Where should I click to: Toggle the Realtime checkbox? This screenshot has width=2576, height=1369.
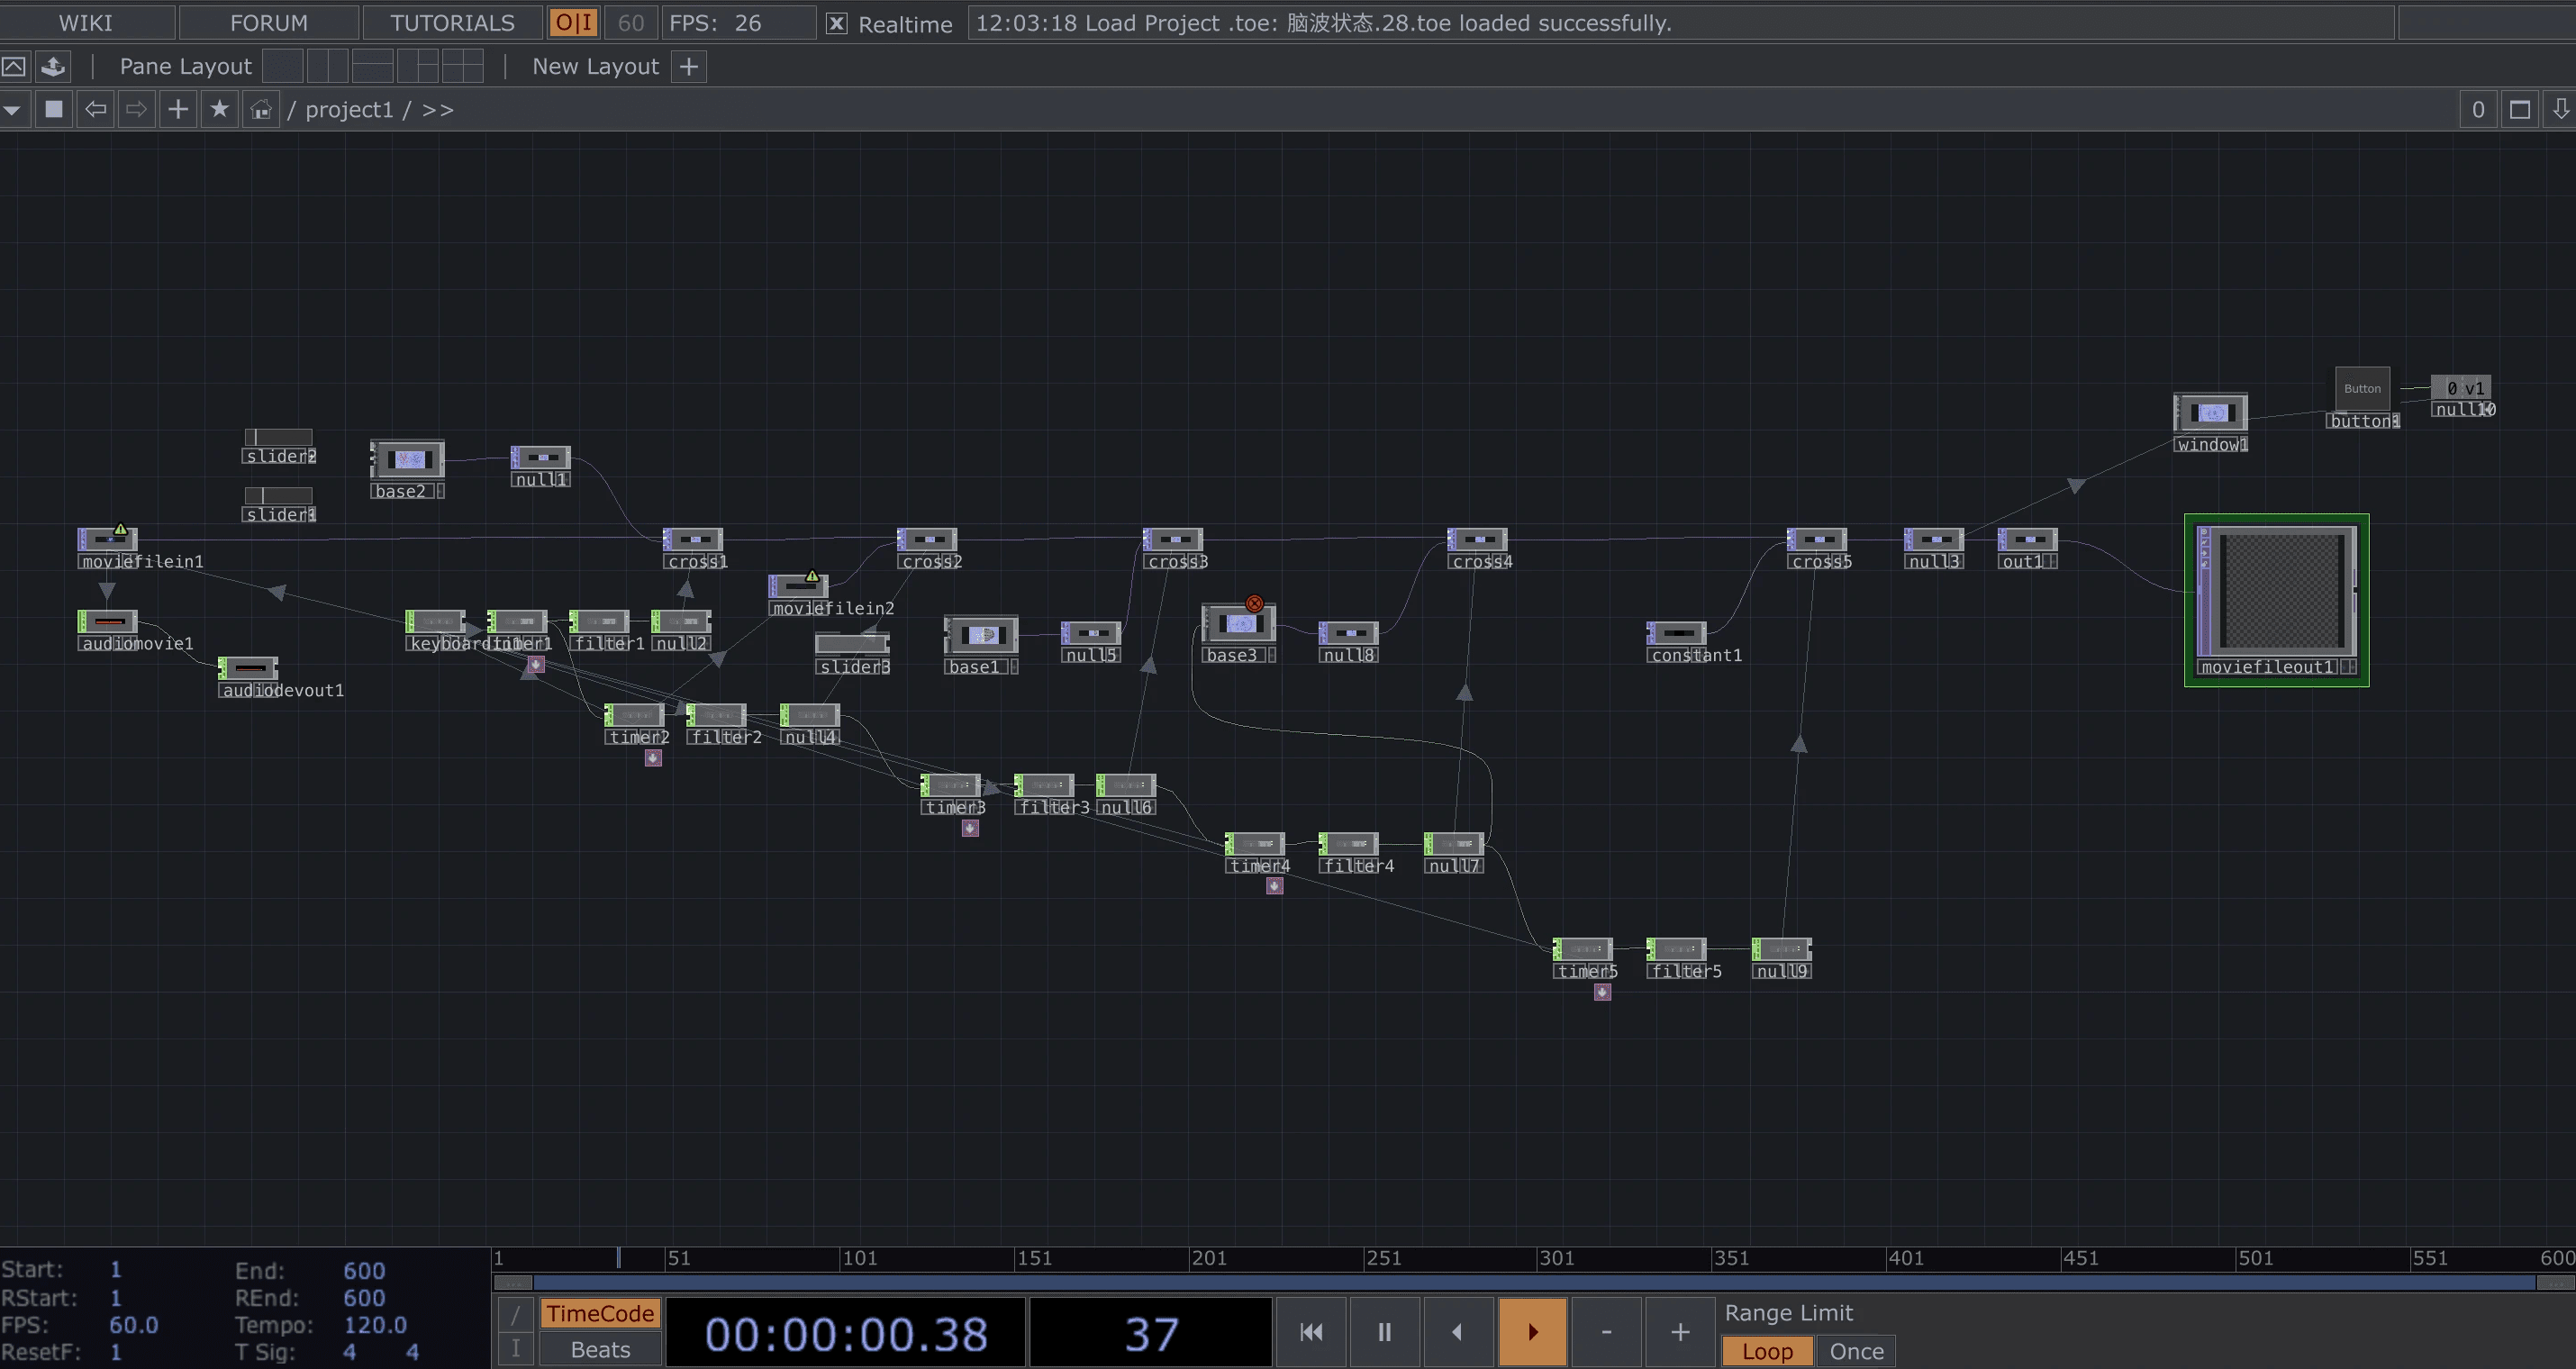pyautogui.click(x=837, y=23)
